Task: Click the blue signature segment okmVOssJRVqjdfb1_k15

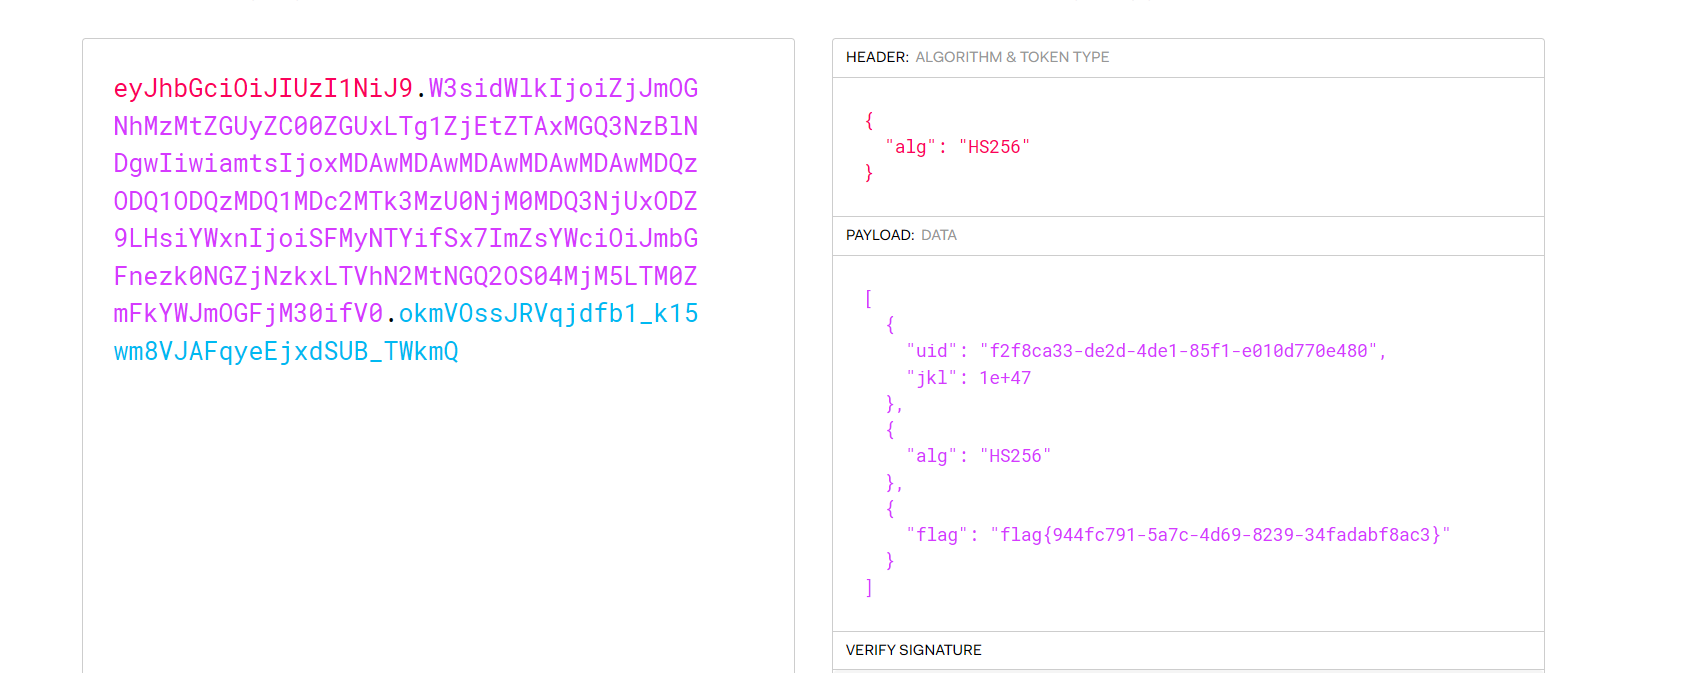Action: 548,314
